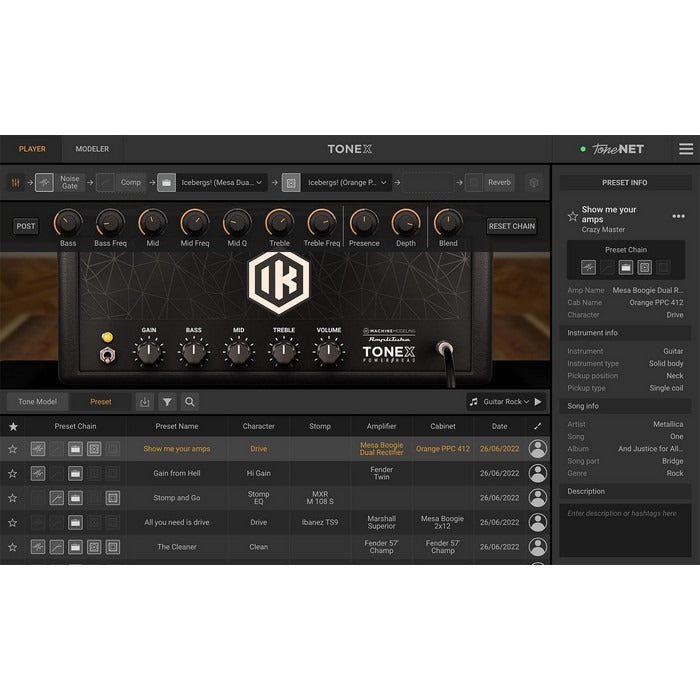Sort by the Amplifier column header
The image size is (700, 700).
click(381, 426)
